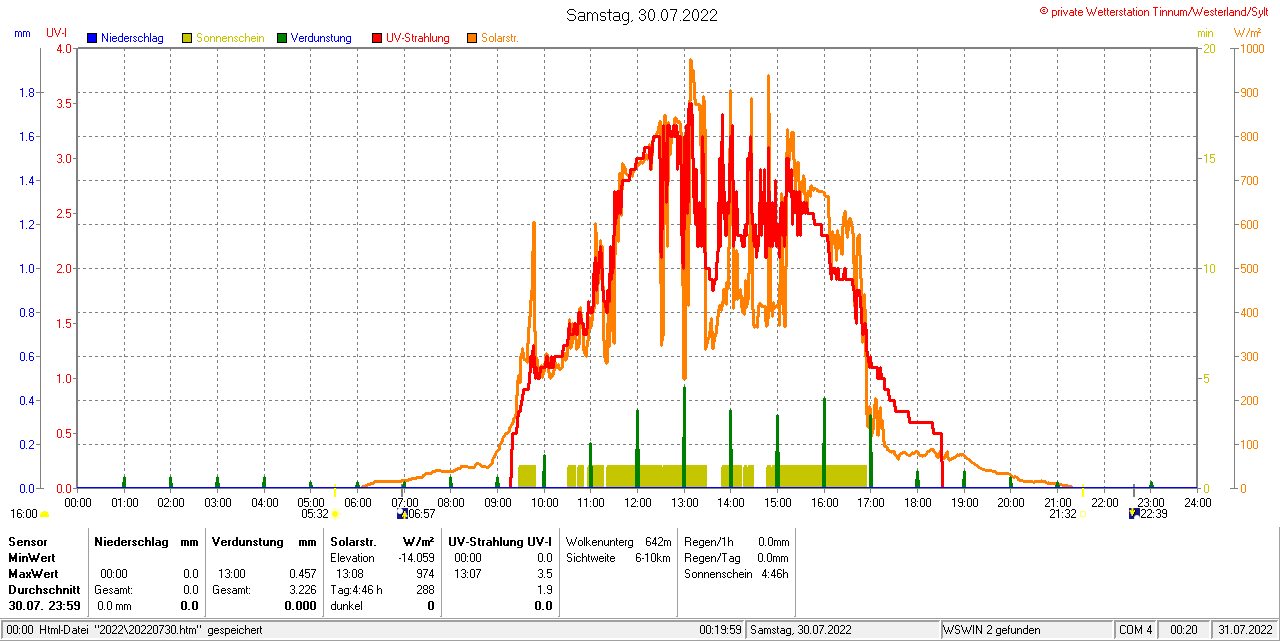This screenshot has height=641, width=1280.
Task: Click the Elevation value -14.059
Action: pos(417,558)
